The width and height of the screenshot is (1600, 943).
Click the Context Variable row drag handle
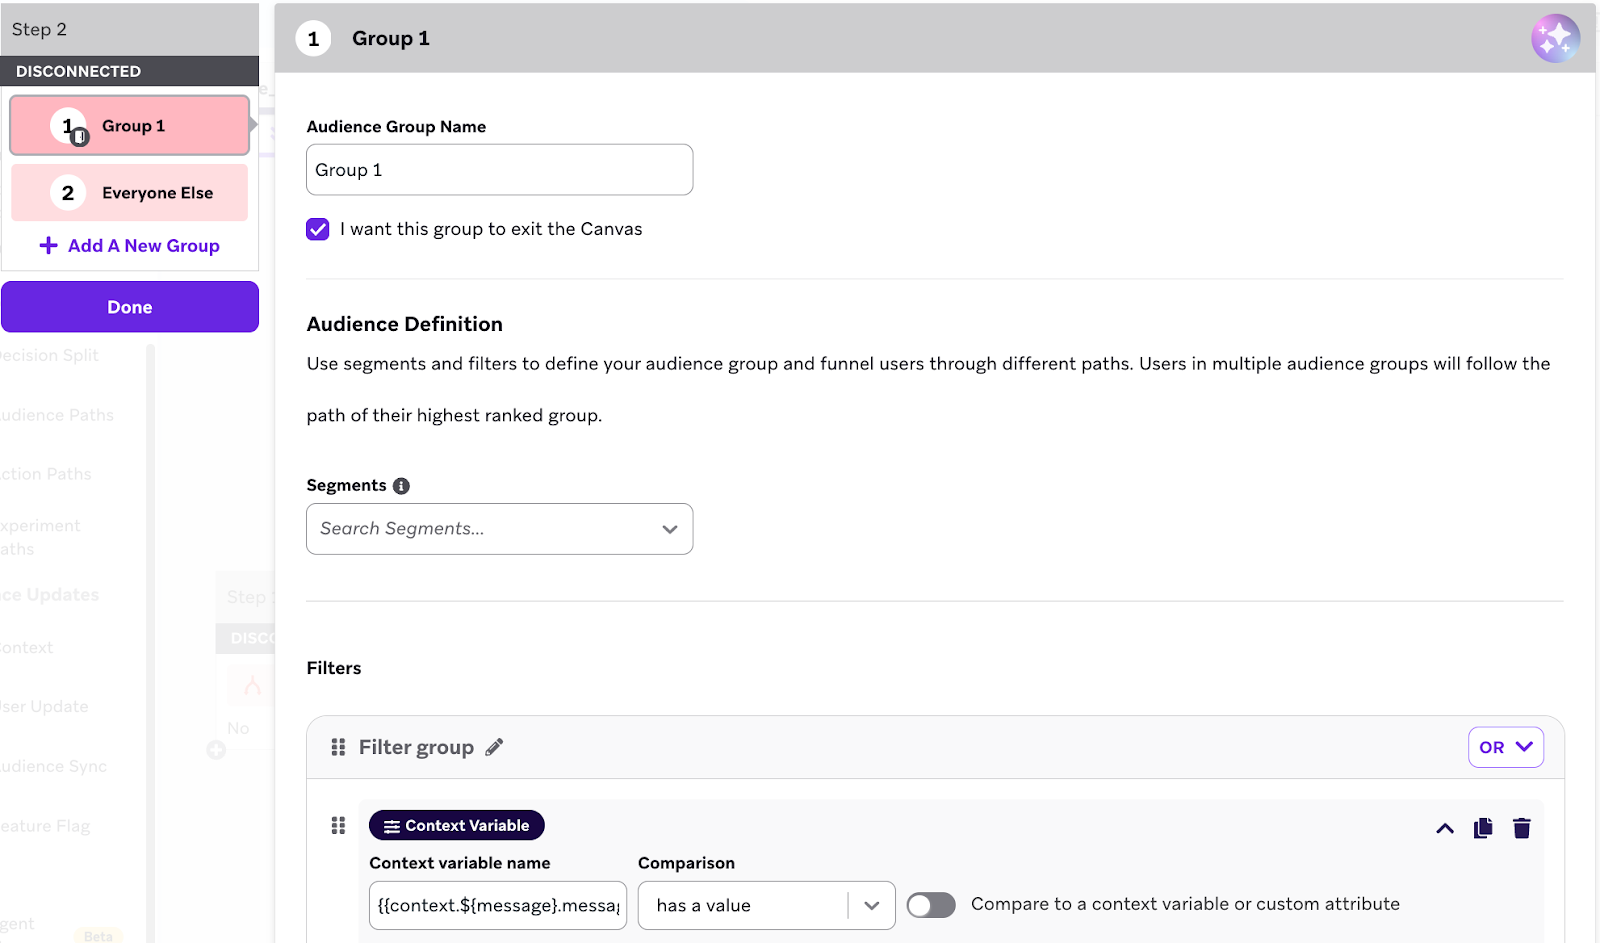pyautogui.click(x=338, y=826)
